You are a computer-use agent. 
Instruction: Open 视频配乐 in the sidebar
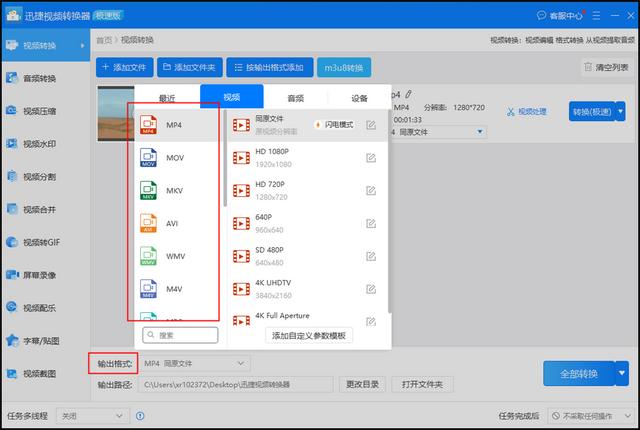click(x=45, y=308)
